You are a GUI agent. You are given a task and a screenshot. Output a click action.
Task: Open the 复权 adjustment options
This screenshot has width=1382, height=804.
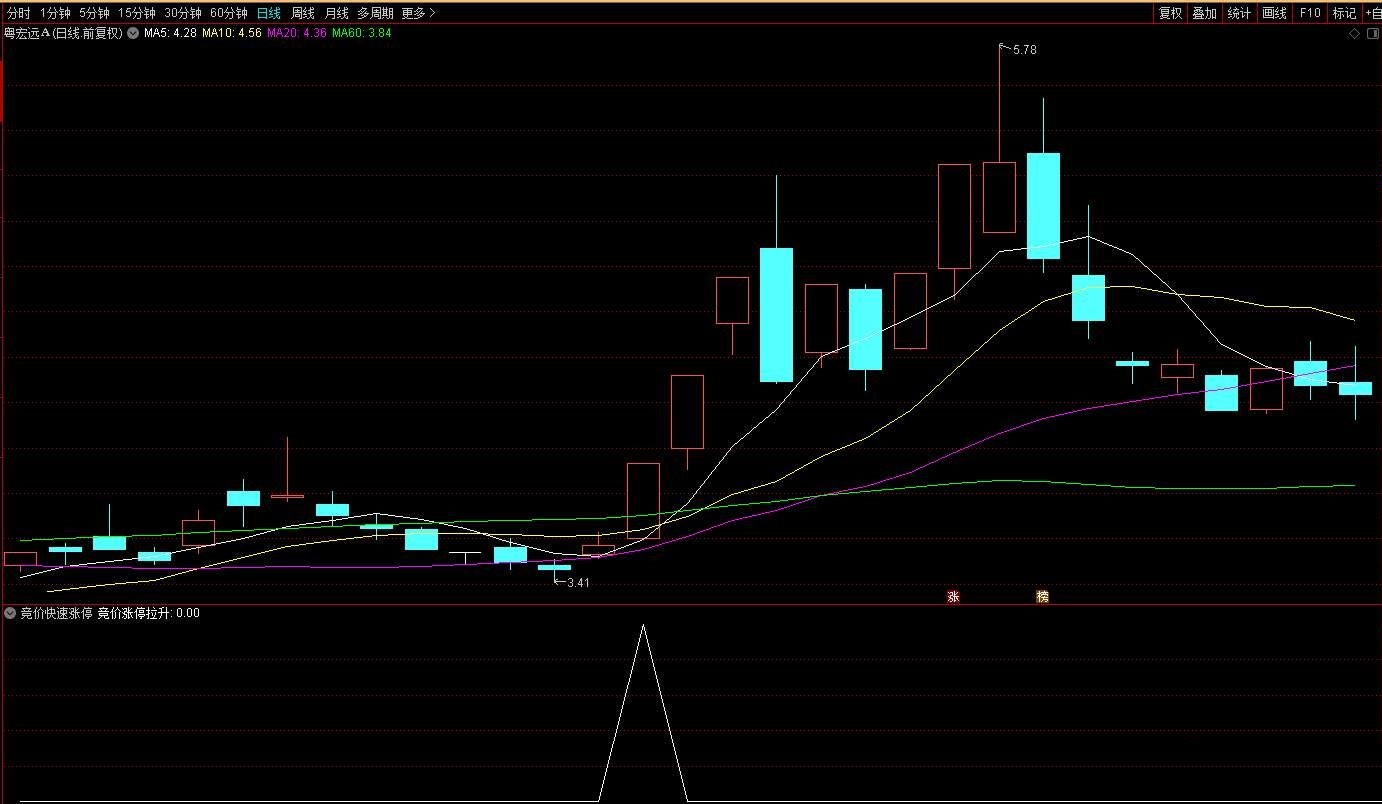point(1170,13)
